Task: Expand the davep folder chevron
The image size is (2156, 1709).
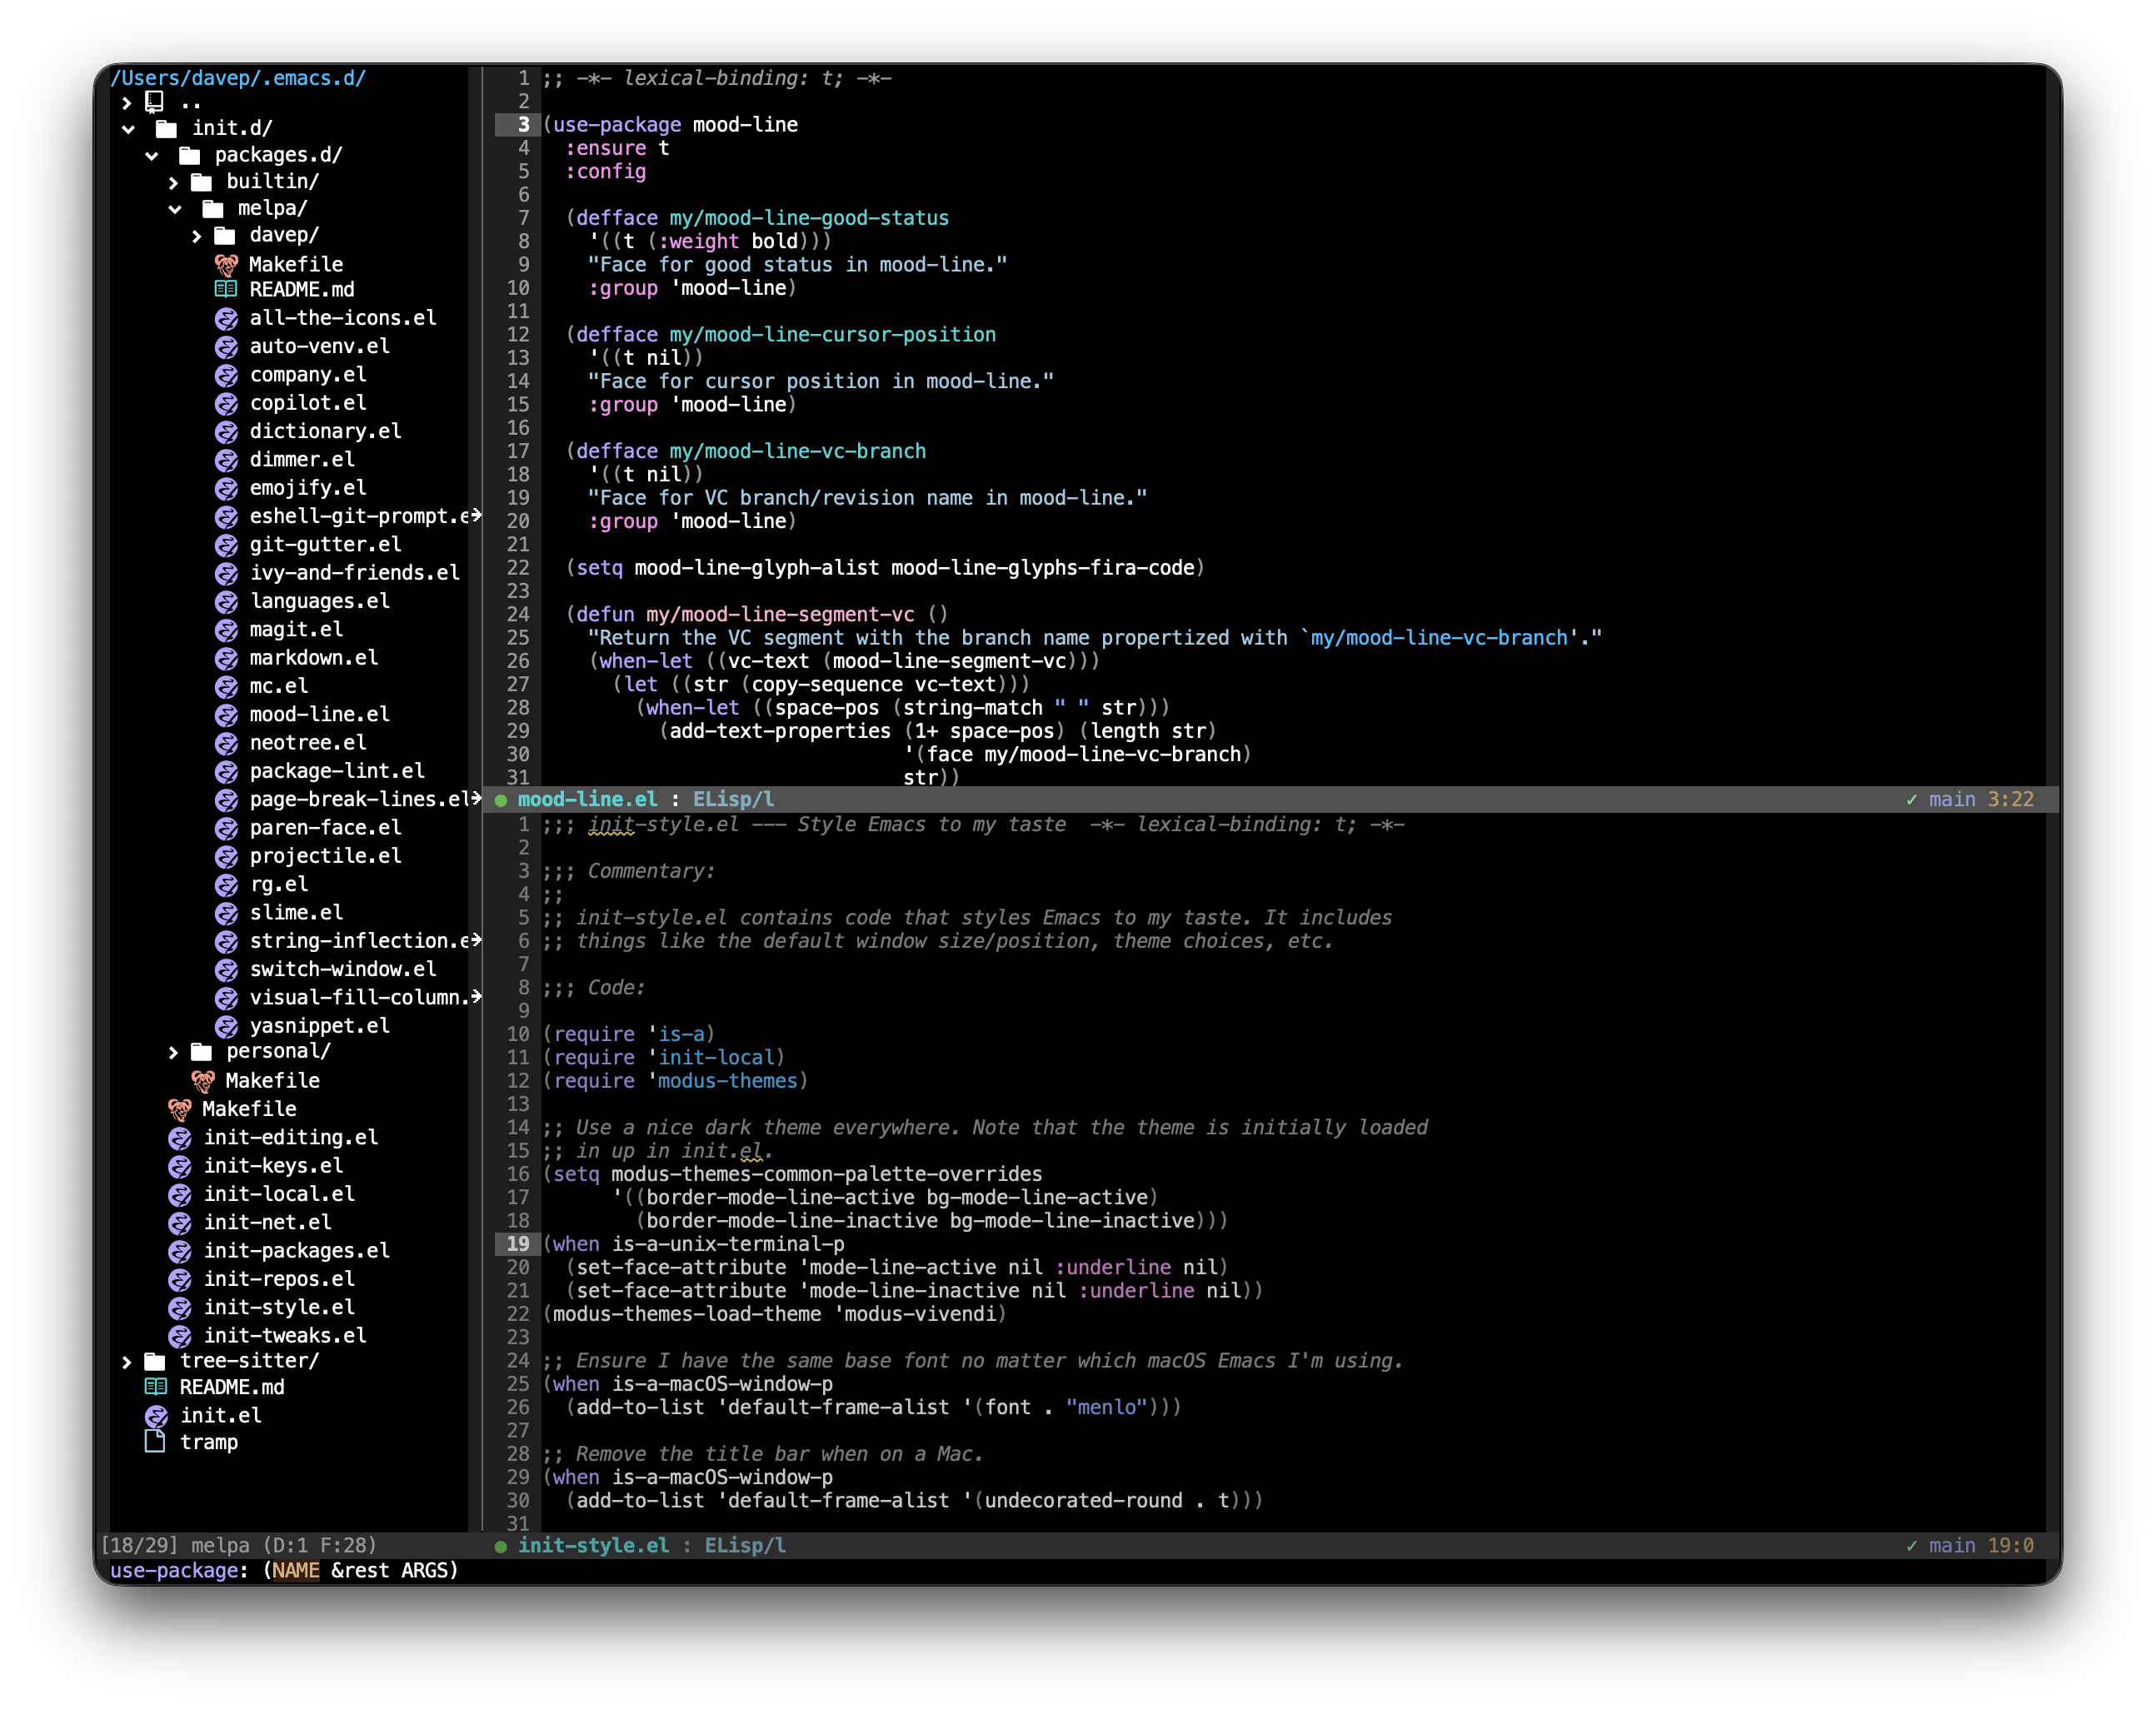Action: (197, 236)
